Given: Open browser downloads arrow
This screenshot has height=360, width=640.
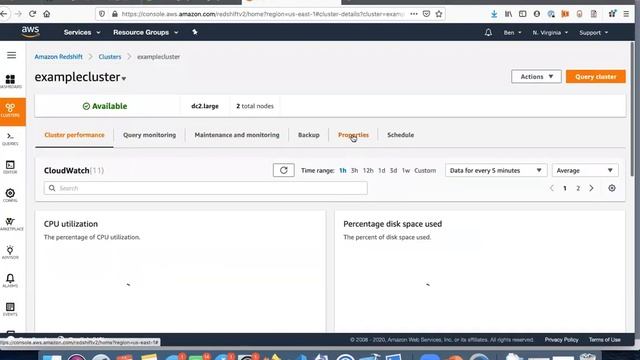Looking at the screenshot, I should pos(494,14).
